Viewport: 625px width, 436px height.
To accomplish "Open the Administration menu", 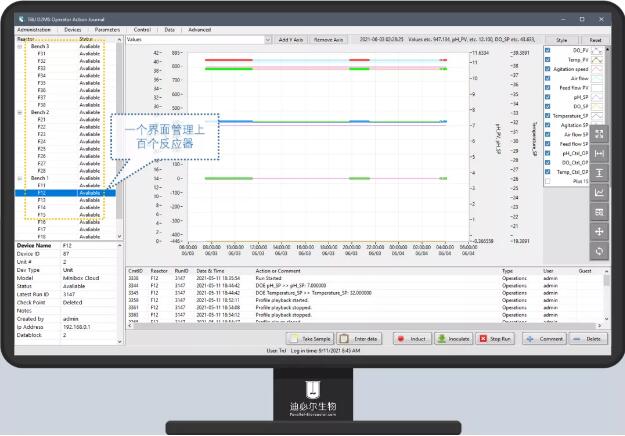I will 34,29.
